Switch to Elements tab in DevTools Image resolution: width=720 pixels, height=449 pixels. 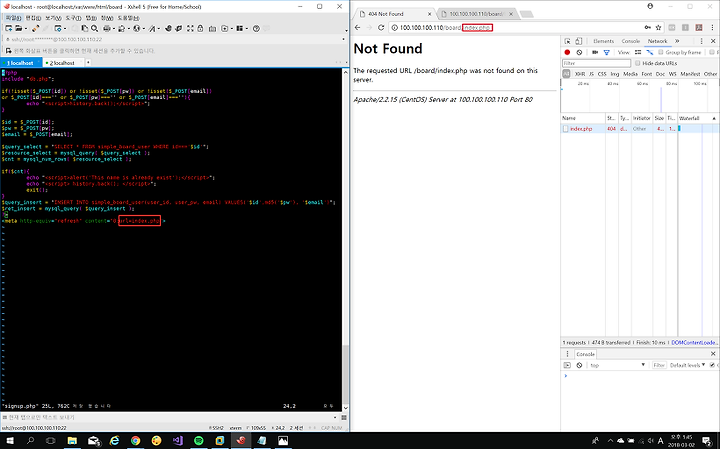pyautogui.click(x=603, y=41)
